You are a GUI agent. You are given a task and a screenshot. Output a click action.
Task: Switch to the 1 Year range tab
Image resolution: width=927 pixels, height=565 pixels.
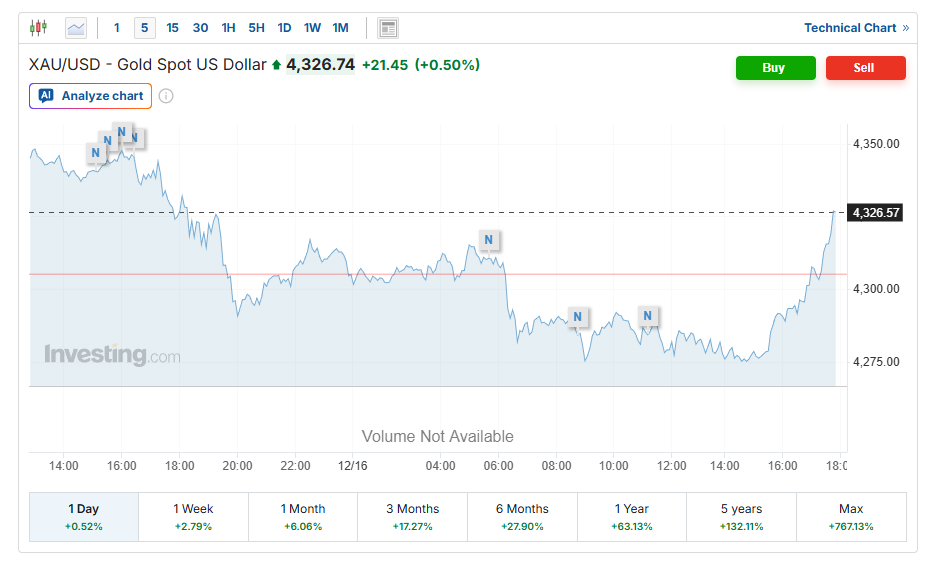coord(632,516)
